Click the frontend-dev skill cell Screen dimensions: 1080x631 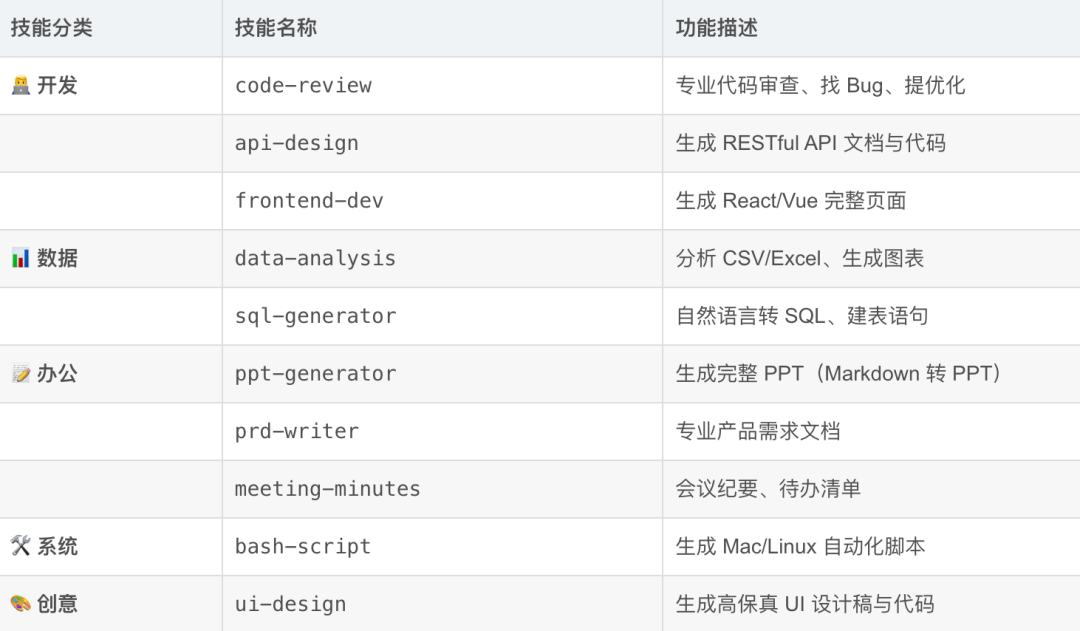coord(442,200)
